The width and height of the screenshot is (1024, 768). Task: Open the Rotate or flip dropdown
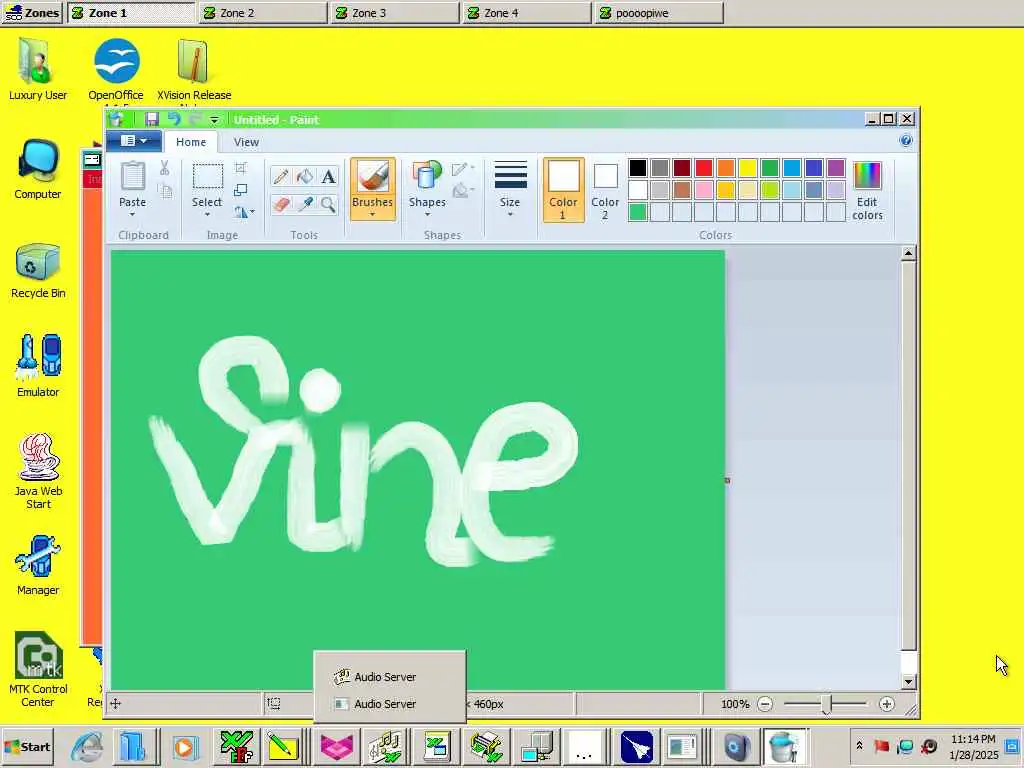(244, 212)
